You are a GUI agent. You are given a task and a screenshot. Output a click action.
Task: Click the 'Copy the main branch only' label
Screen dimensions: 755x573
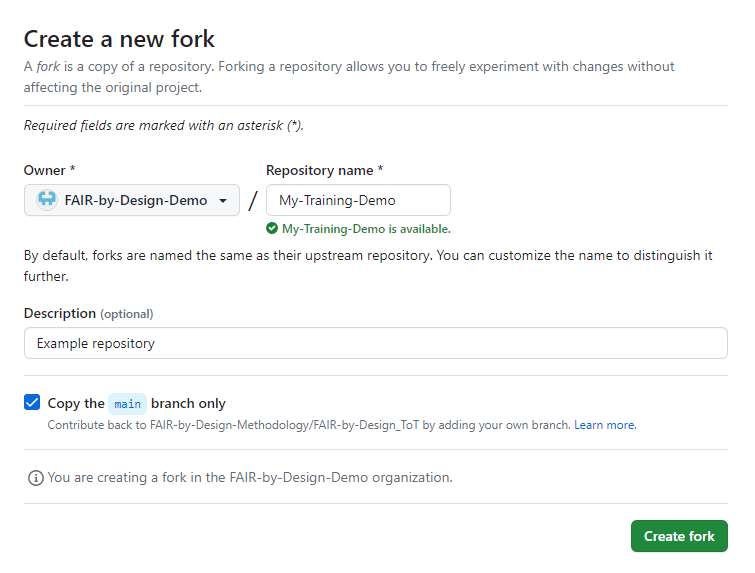point(137,404)
